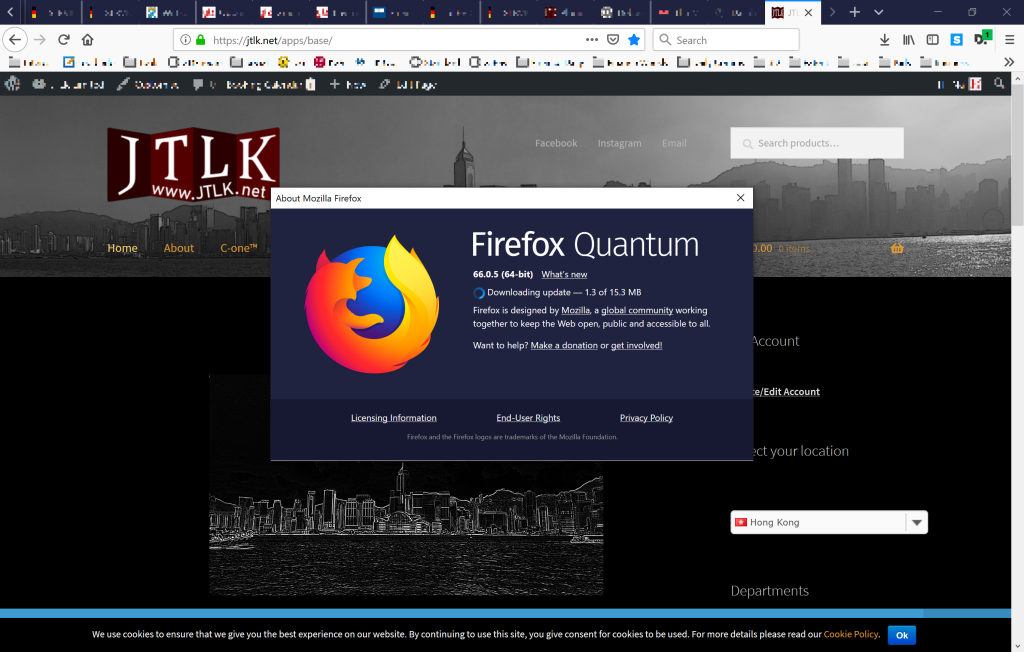
Task: Click the Make a donation link
Action: point(564,346)
